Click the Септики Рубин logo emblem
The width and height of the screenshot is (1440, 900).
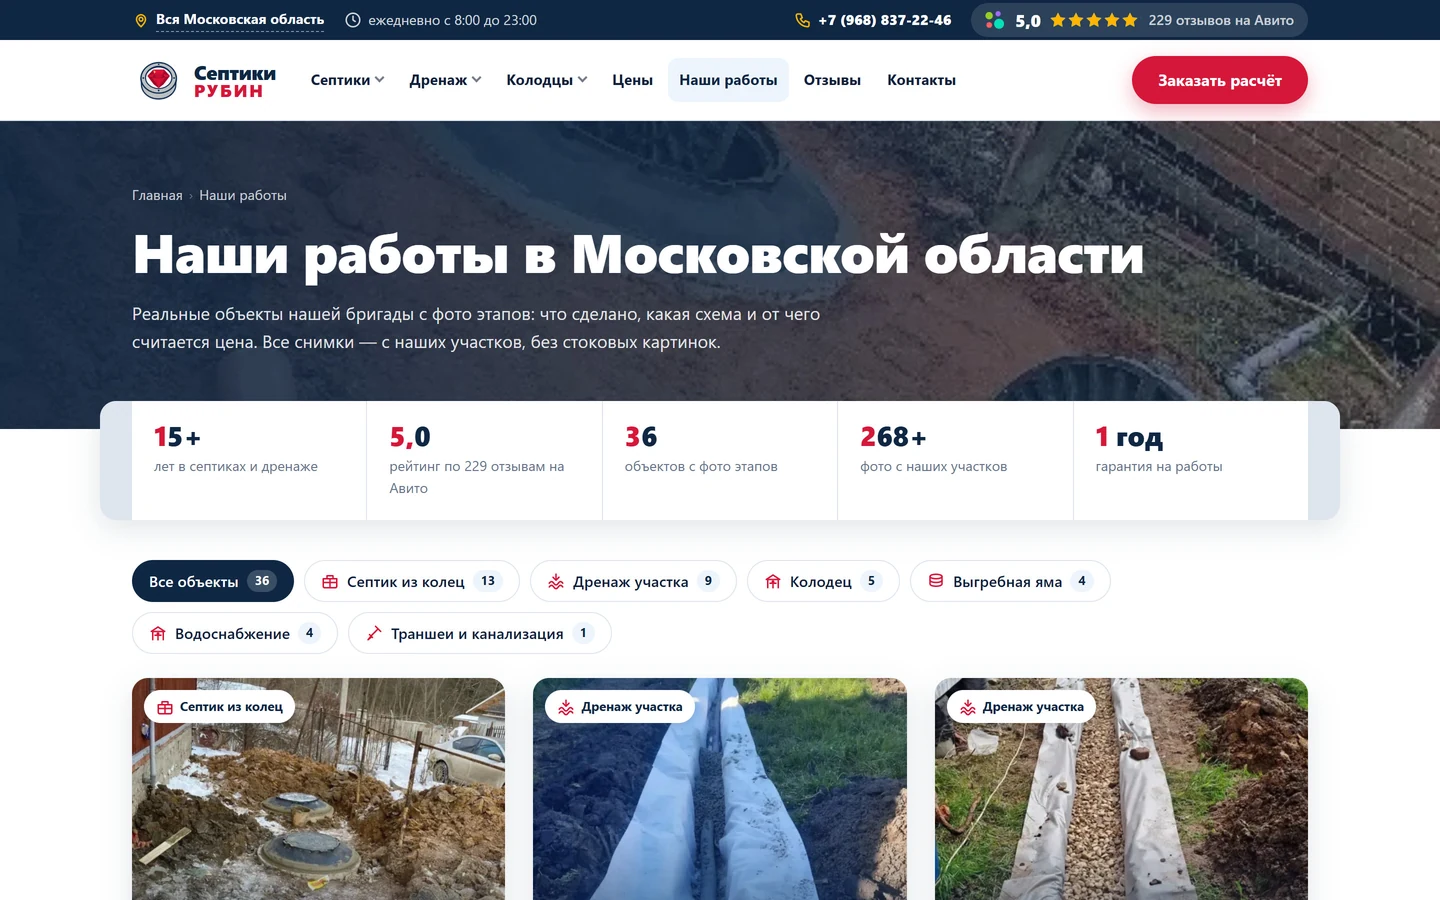click(159, 80)
